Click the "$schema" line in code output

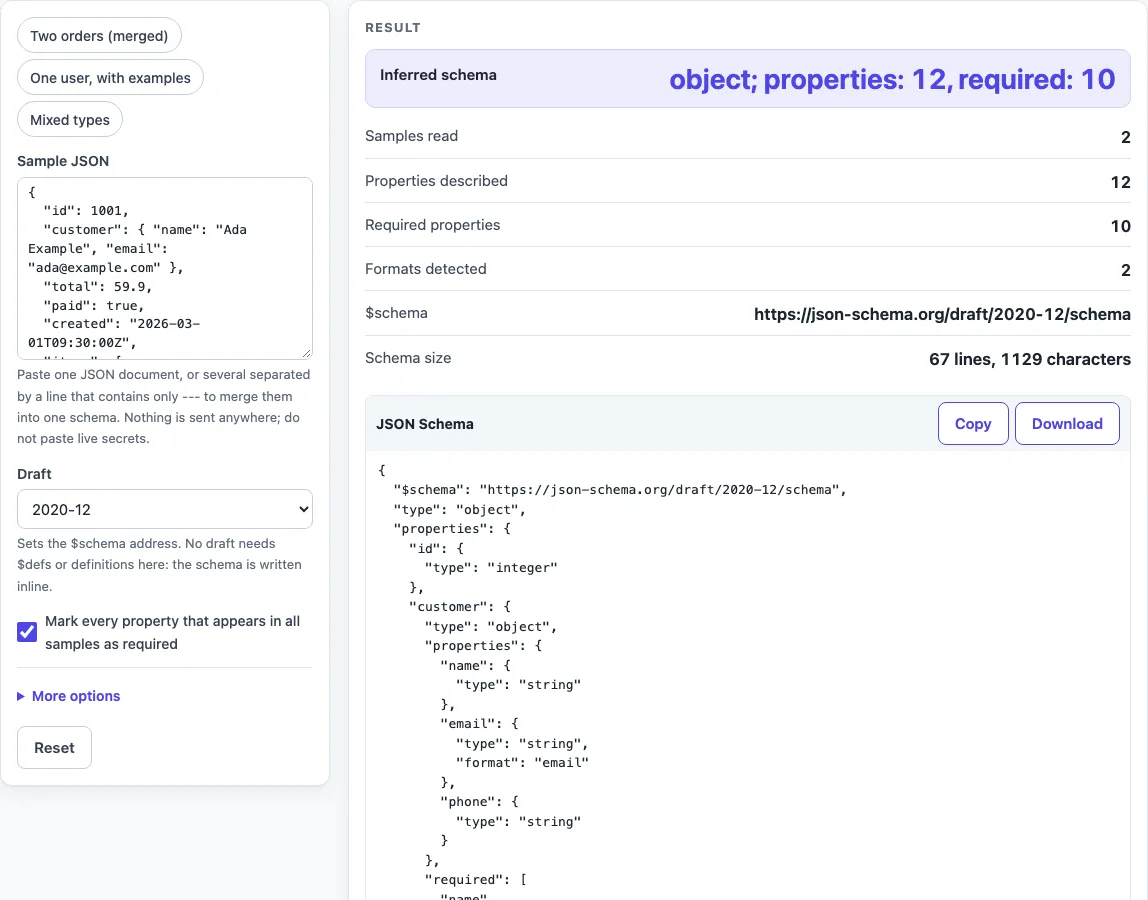point(620,490)
